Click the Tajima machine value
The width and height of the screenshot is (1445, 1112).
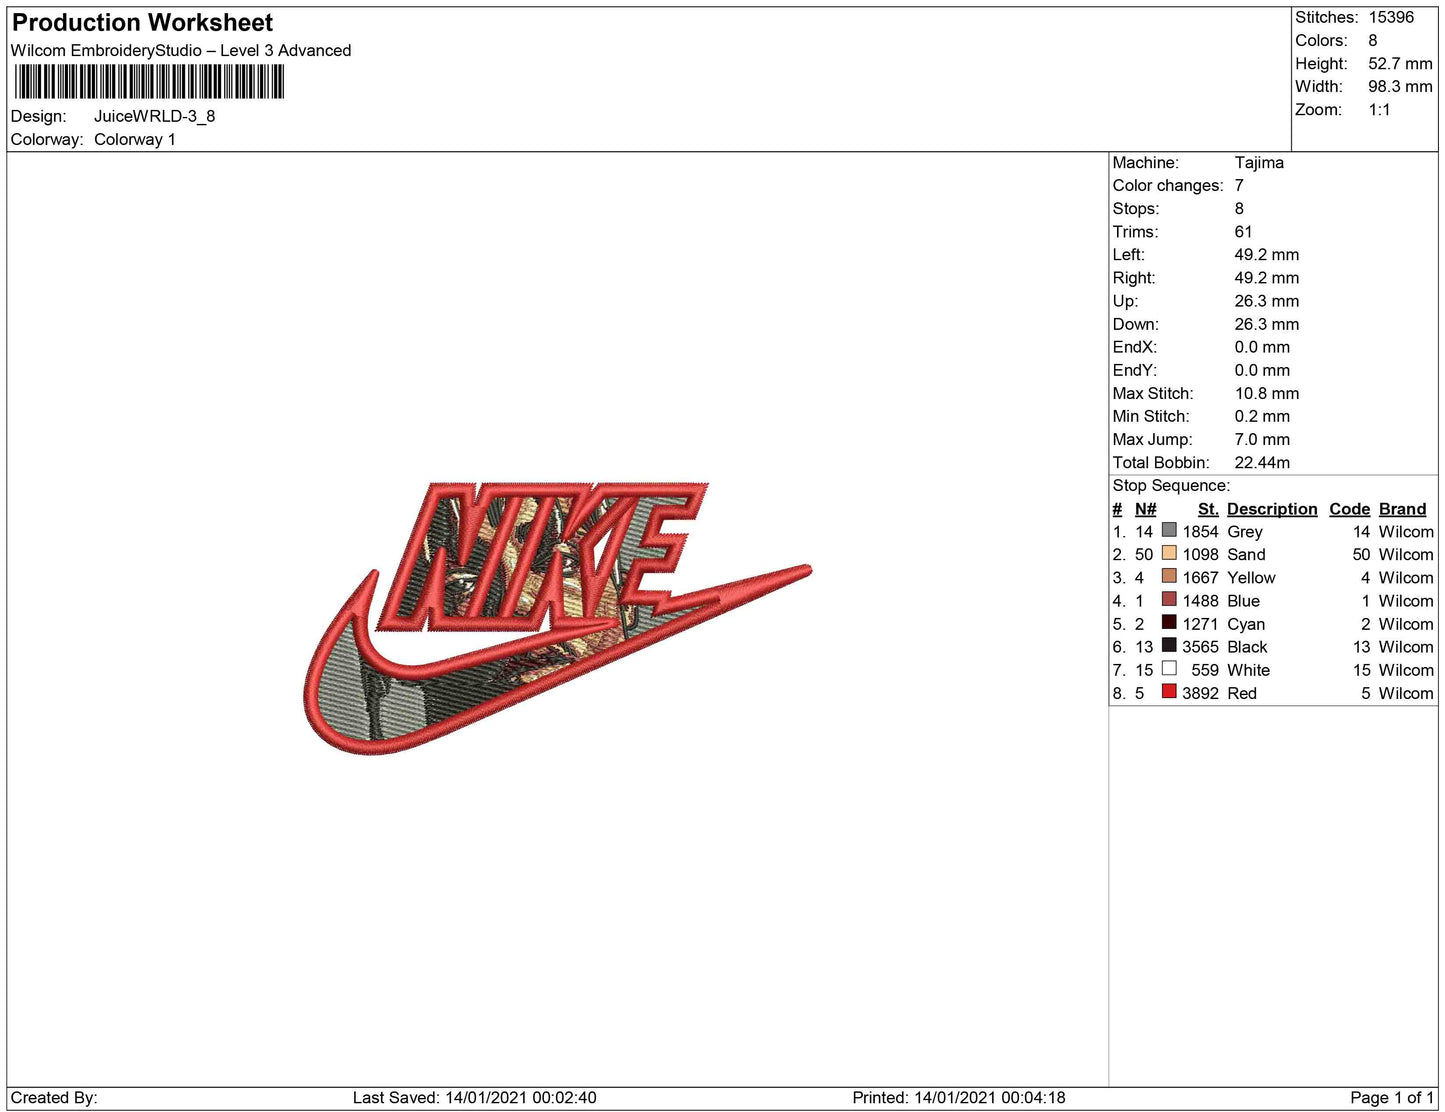(x=1258, y=162)
